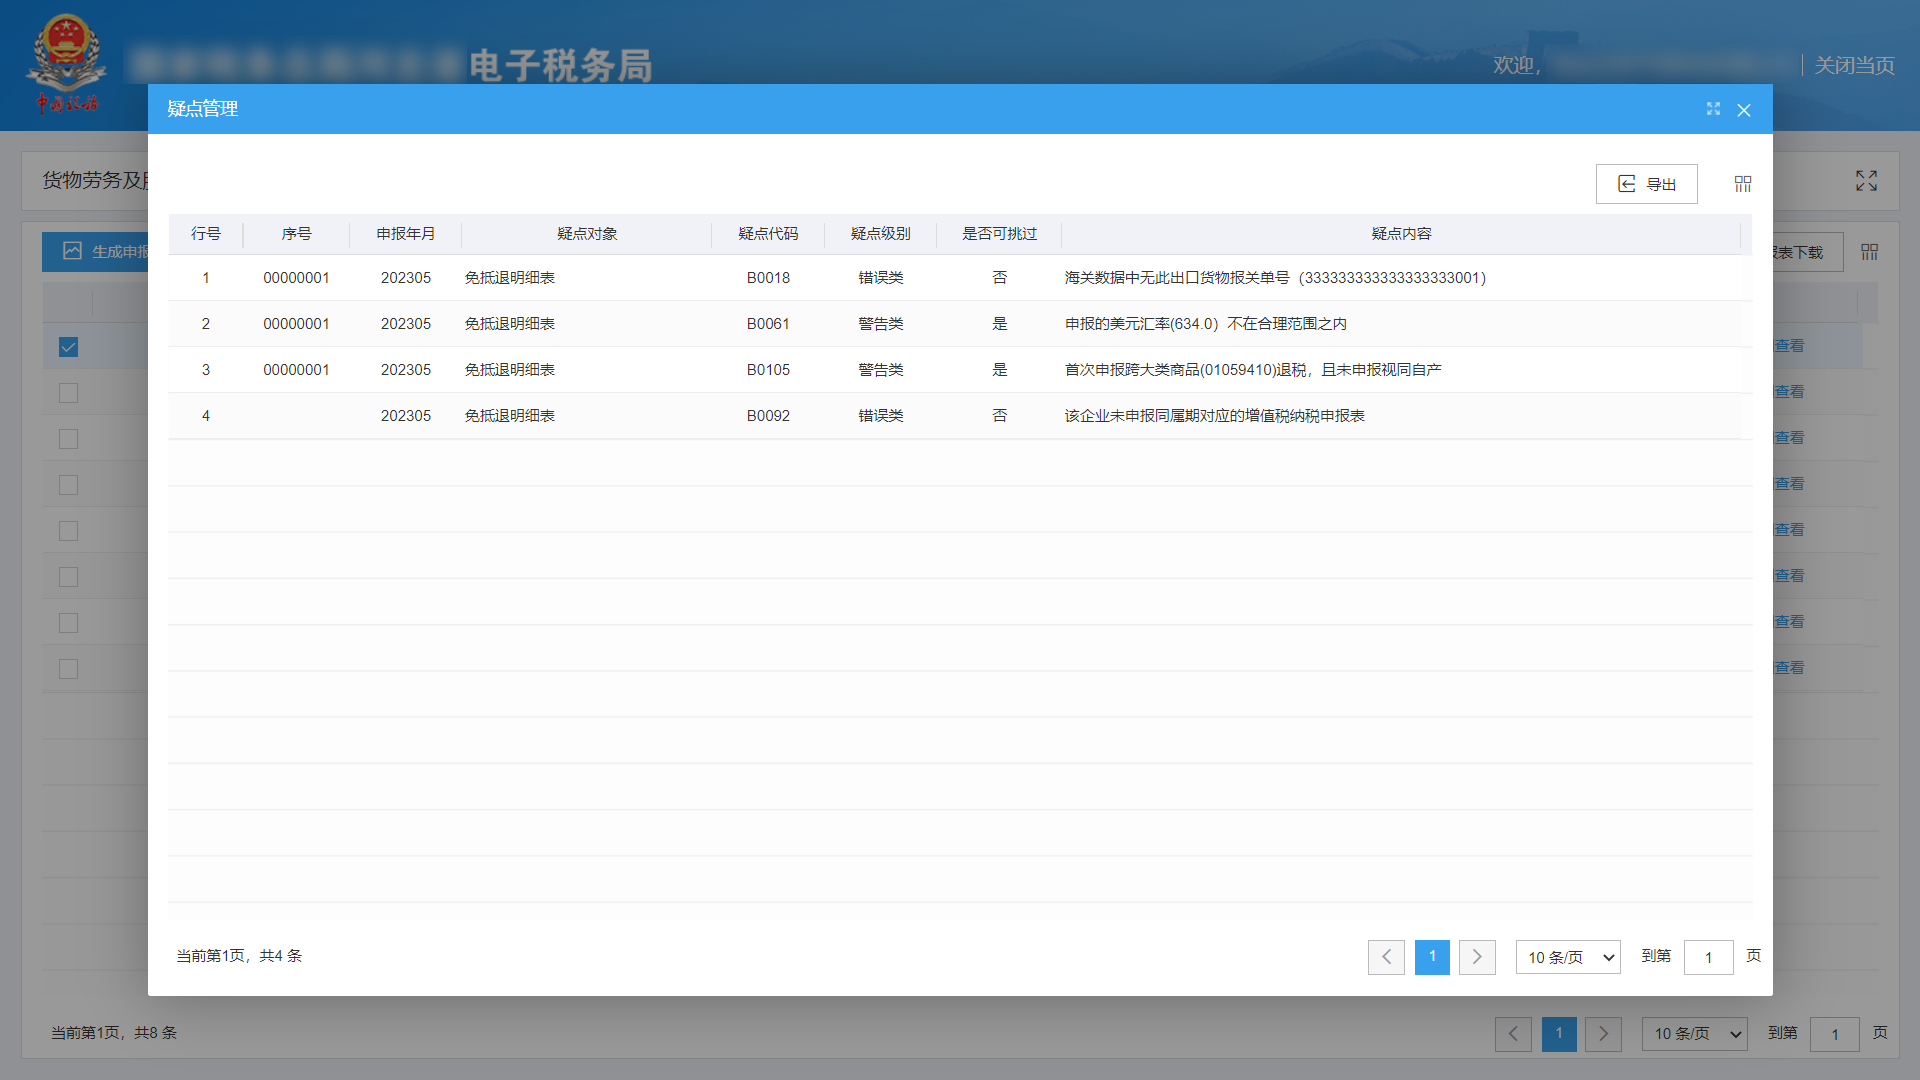
Task: Uncheck the selected first row checkbox
Action: (67, 347)
